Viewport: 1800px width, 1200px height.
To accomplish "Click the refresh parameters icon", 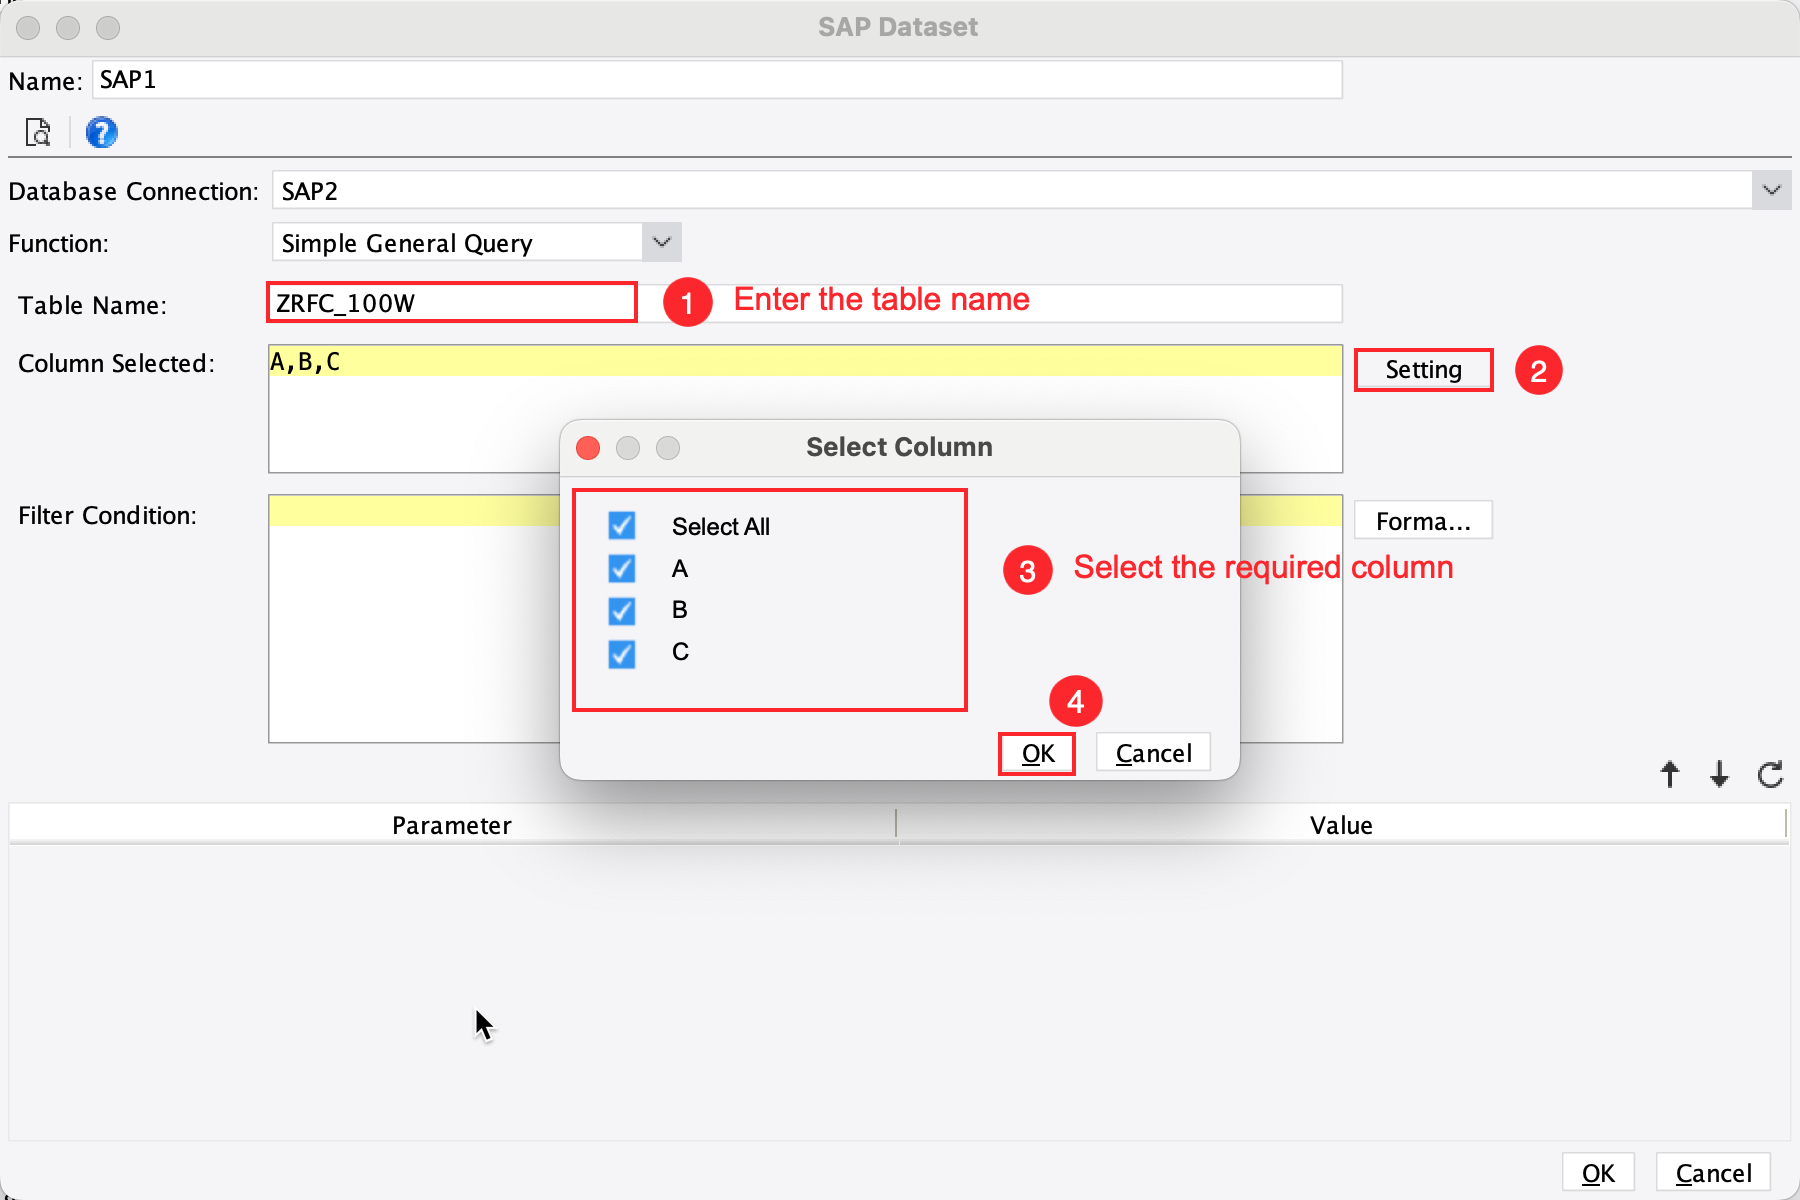I will point(1771,774).
